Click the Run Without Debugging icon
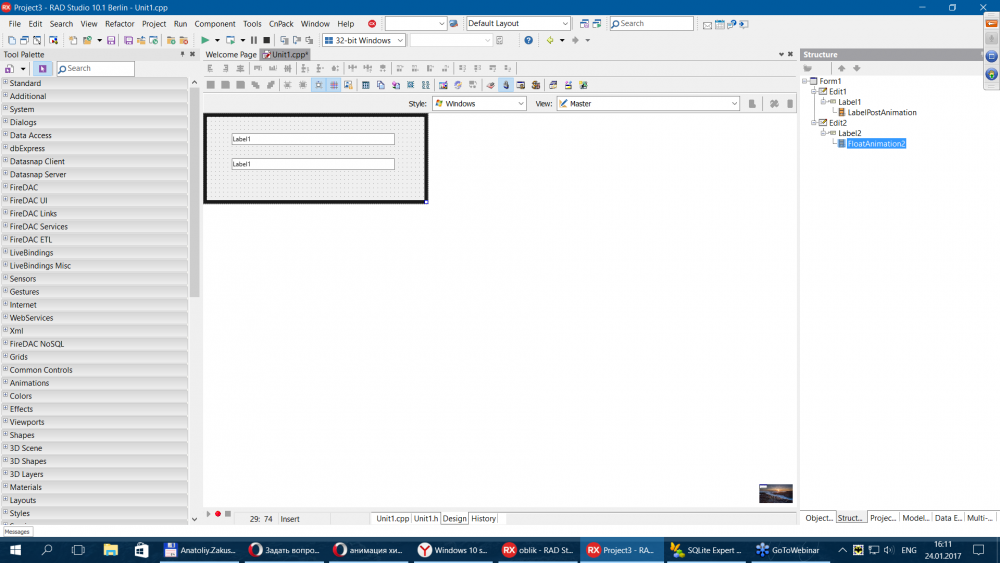This screenshot has height=563, width=1000. tap(230, 40)
